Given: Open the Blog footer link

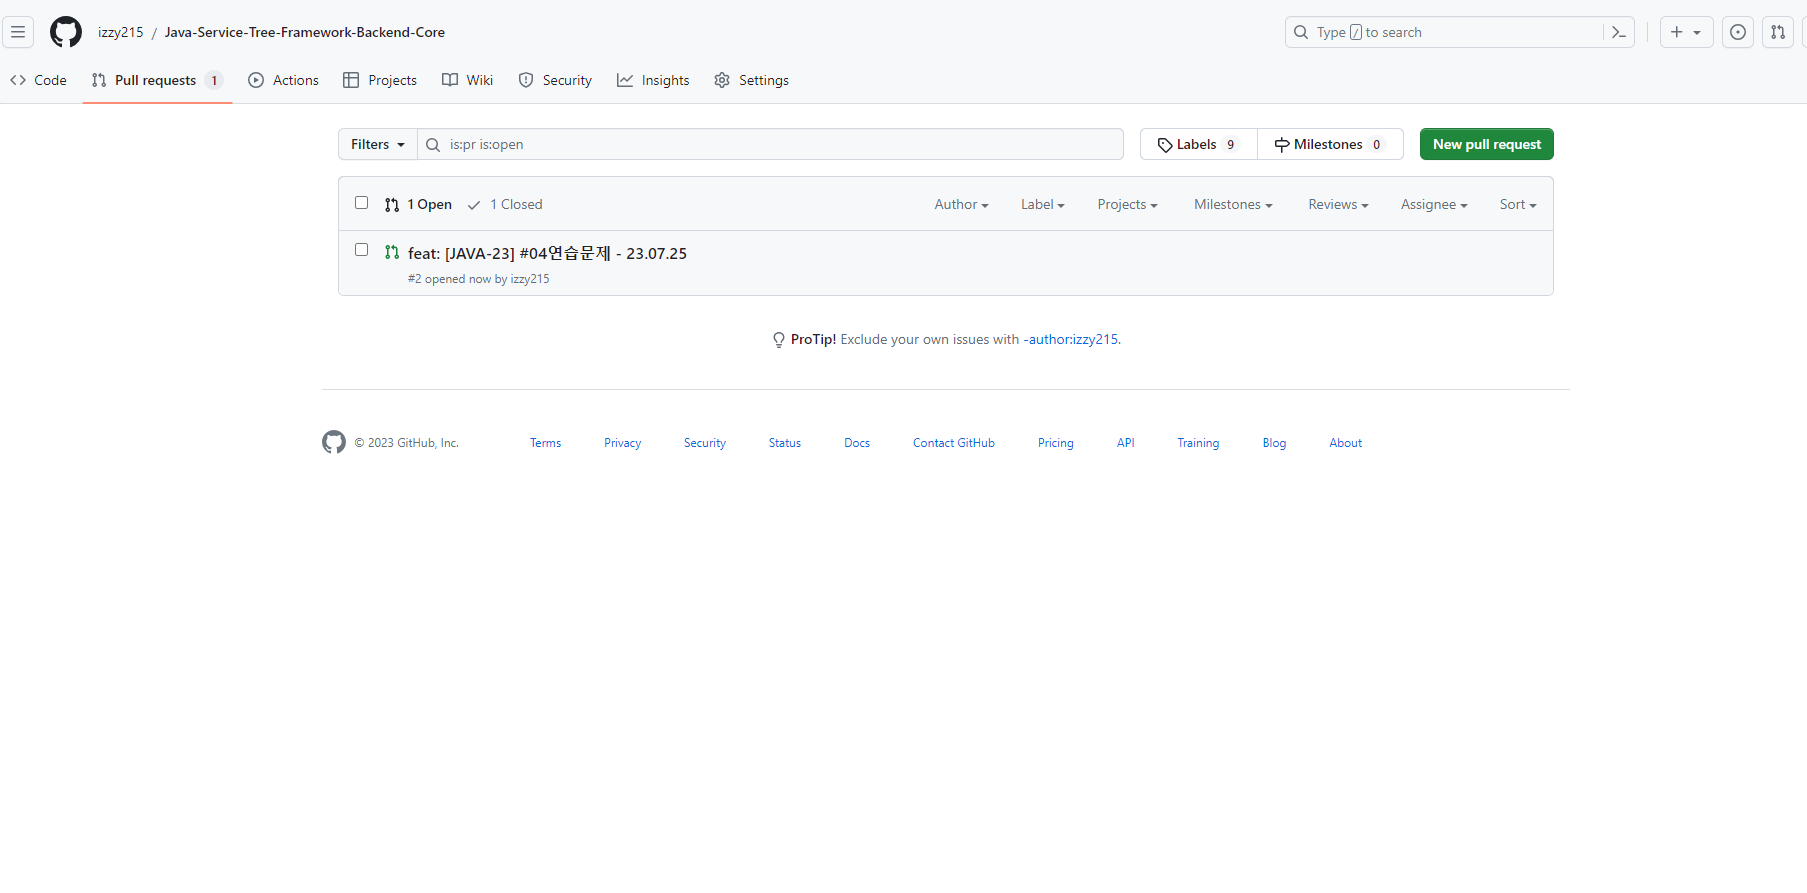Looking at the screenshot, I should point(1274,443).
